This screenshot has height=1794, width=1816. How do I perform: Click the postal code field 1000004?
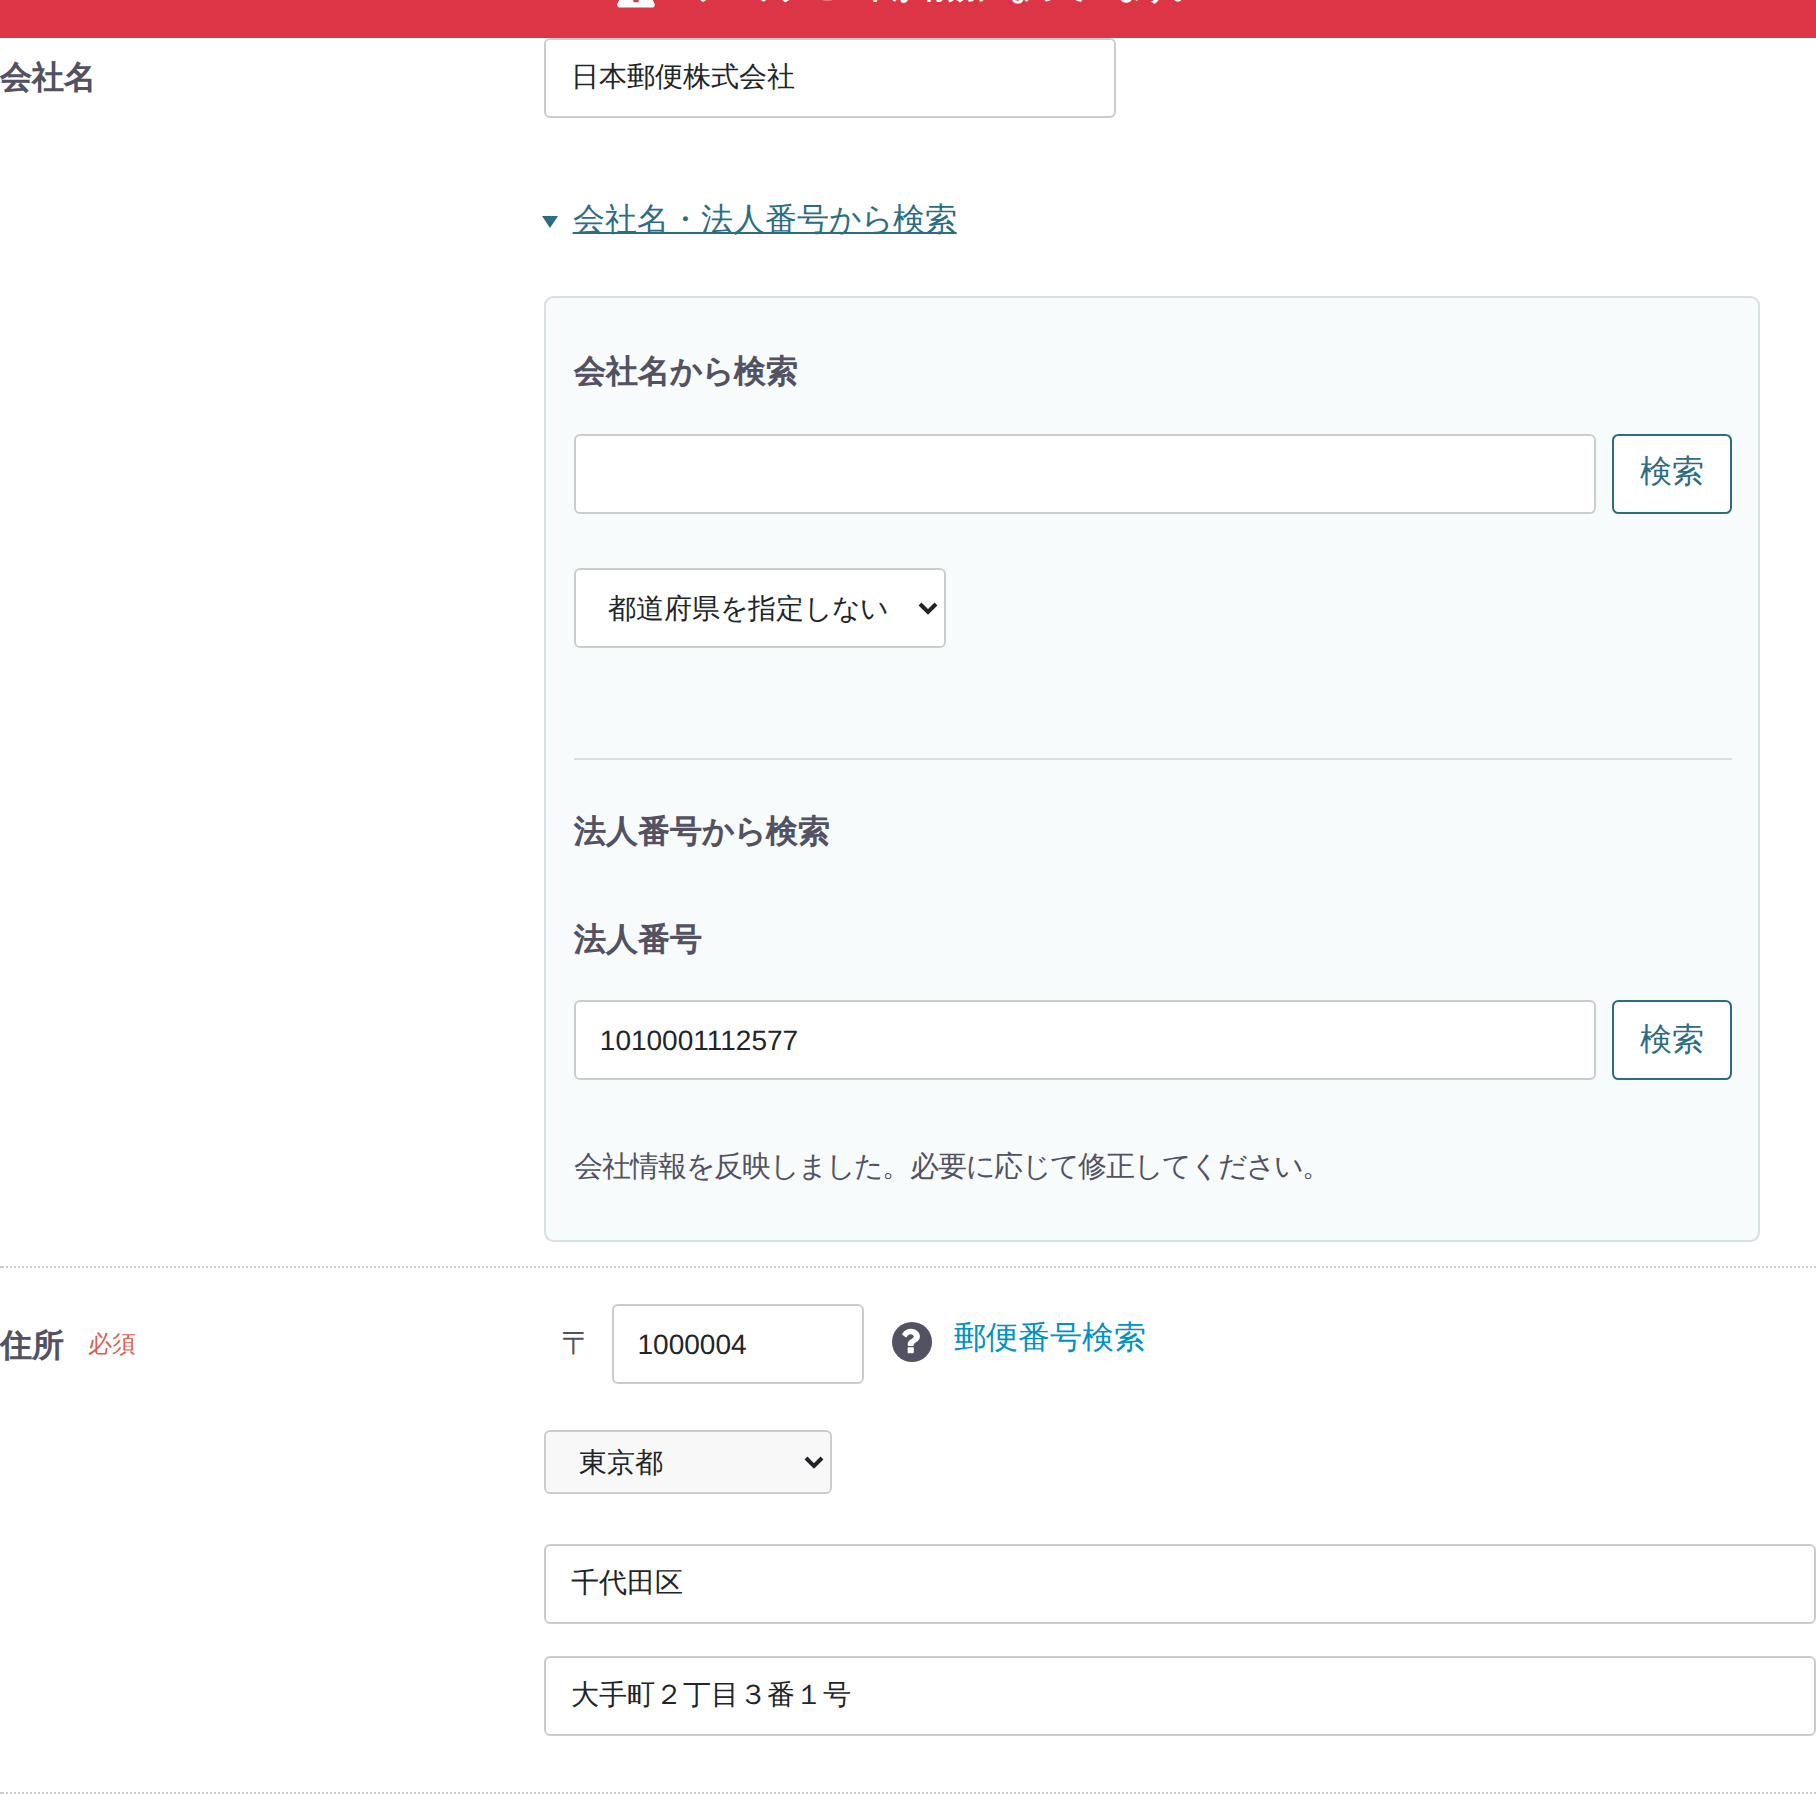738,1344
